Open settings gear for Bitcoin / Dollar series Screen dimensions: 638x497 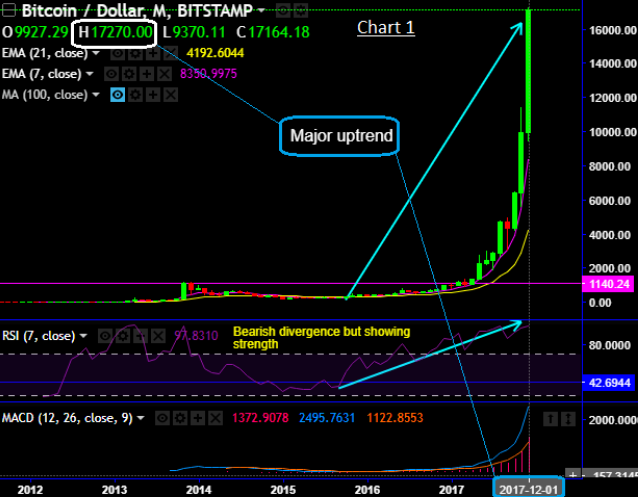pyautogui.click(x=301, y=11)
